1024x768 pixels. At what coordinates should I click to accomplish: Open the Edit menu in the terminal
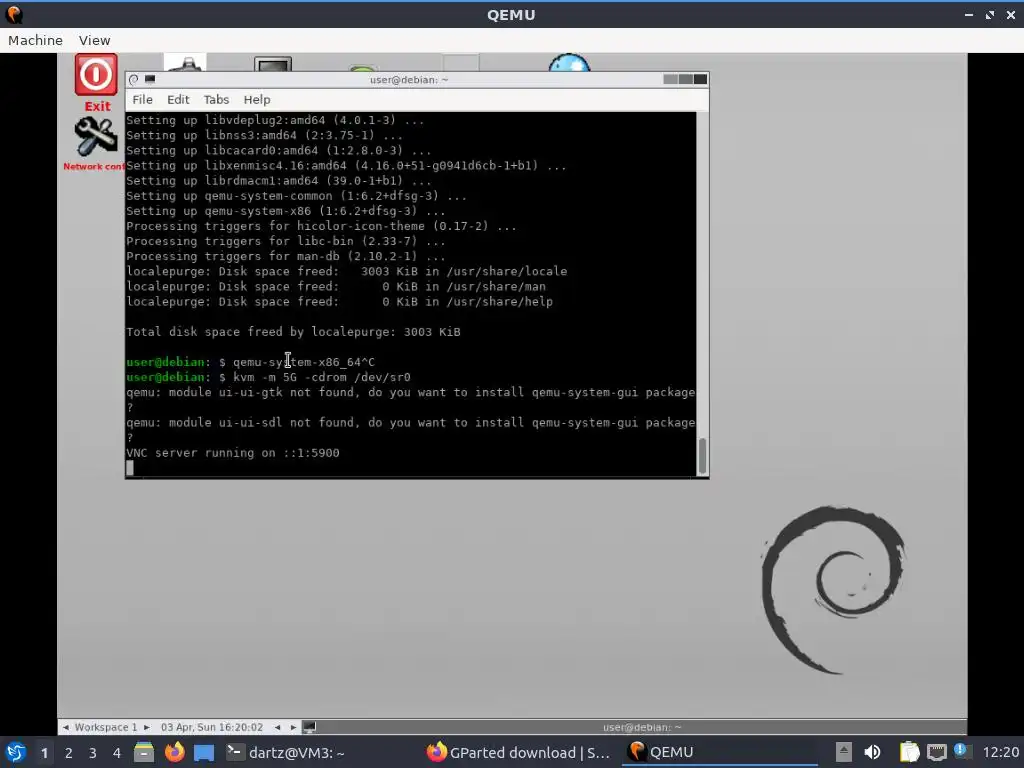[x=178, y=99]
